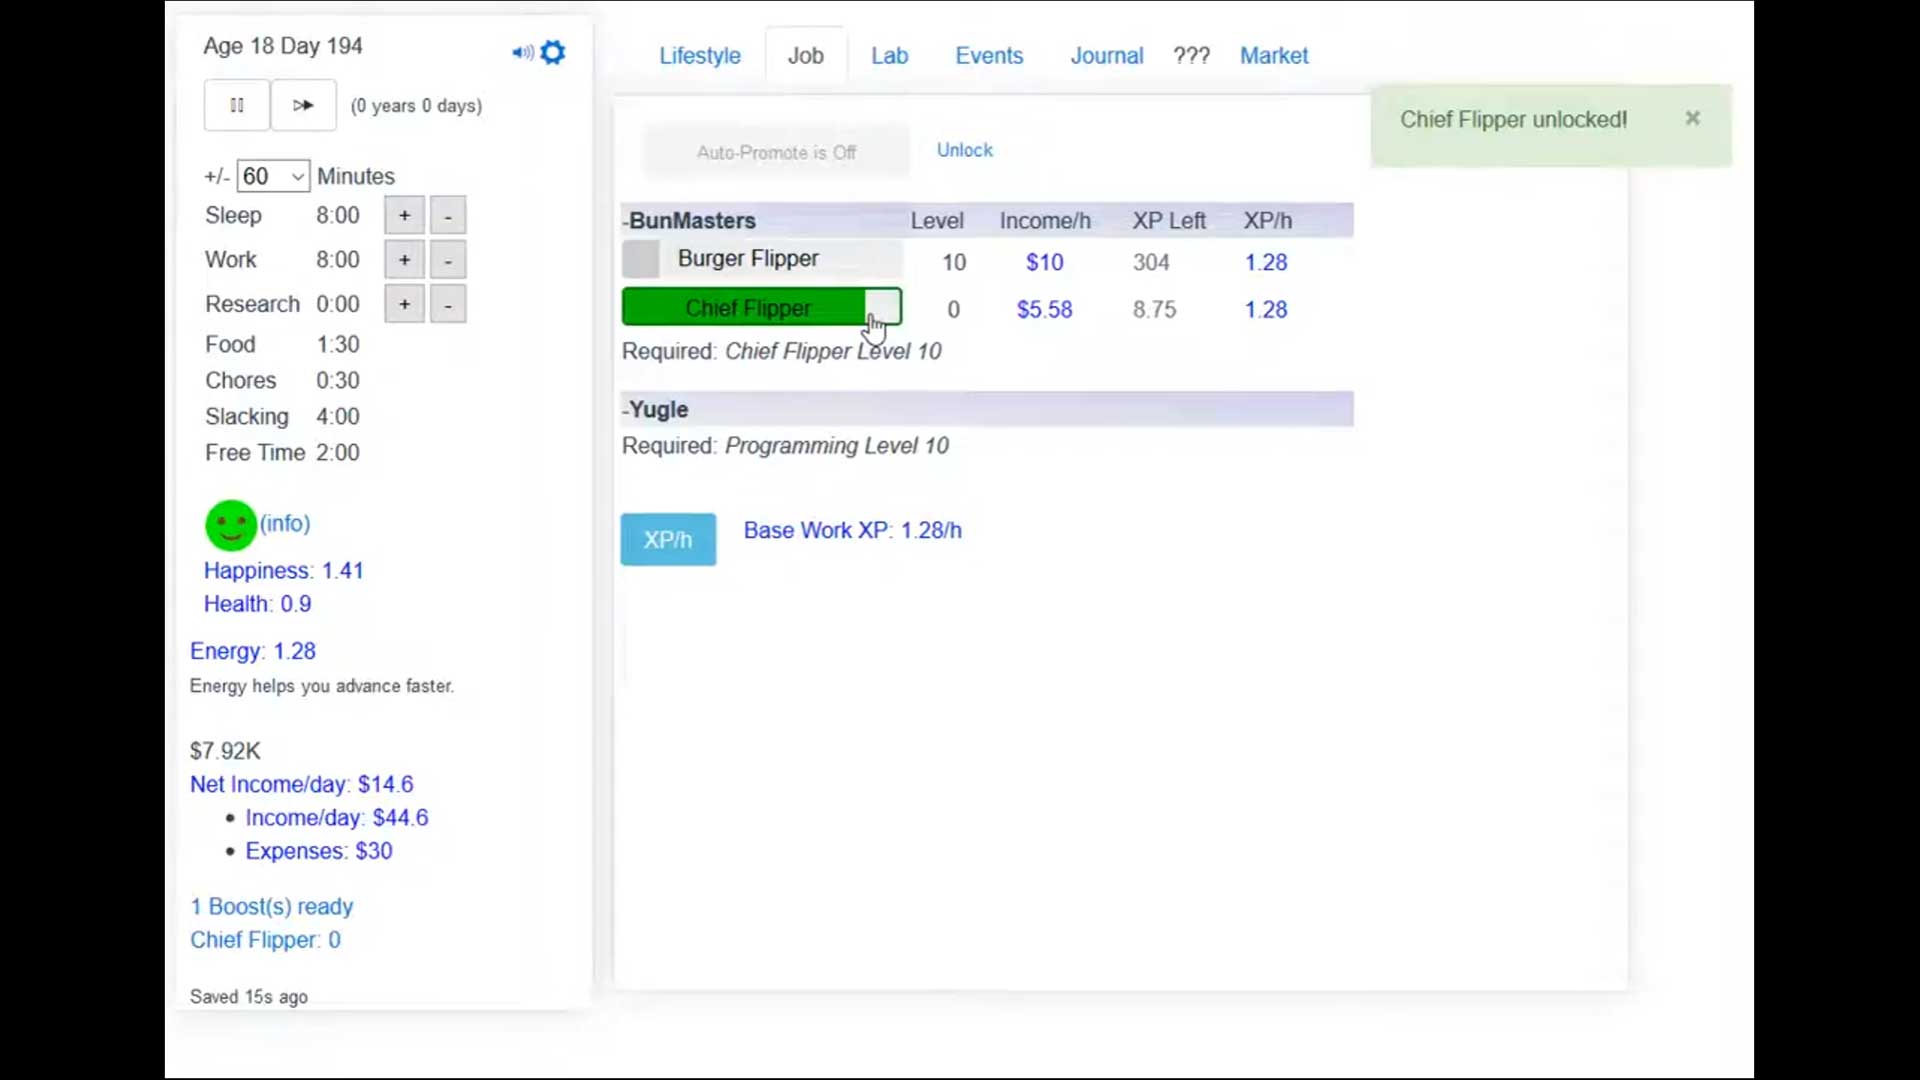
Task: Click the Health: 0.9 stat
Action: coord(257,604)
